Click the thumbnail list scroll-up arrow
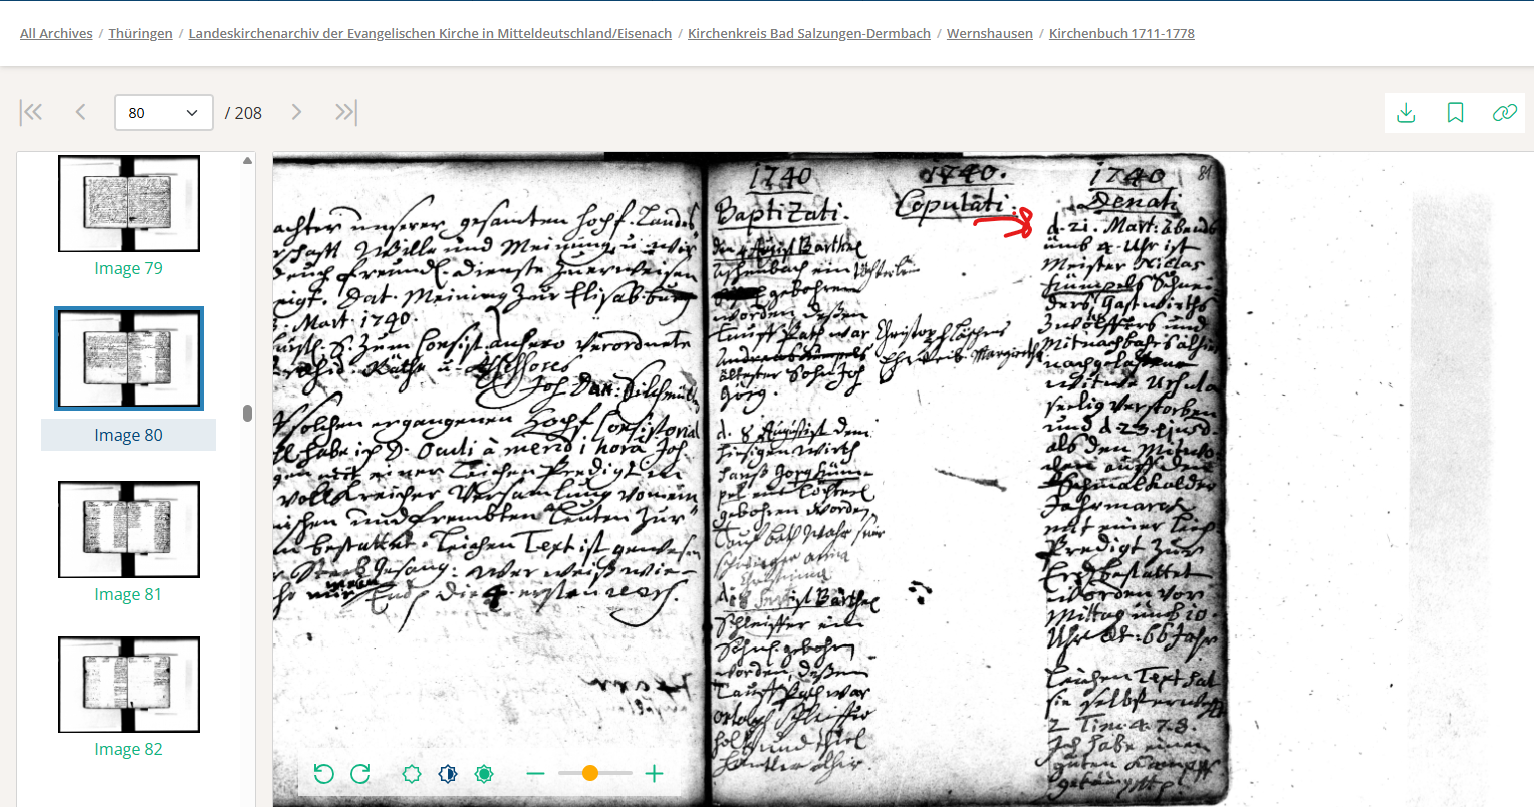 (x=247, y=161)
